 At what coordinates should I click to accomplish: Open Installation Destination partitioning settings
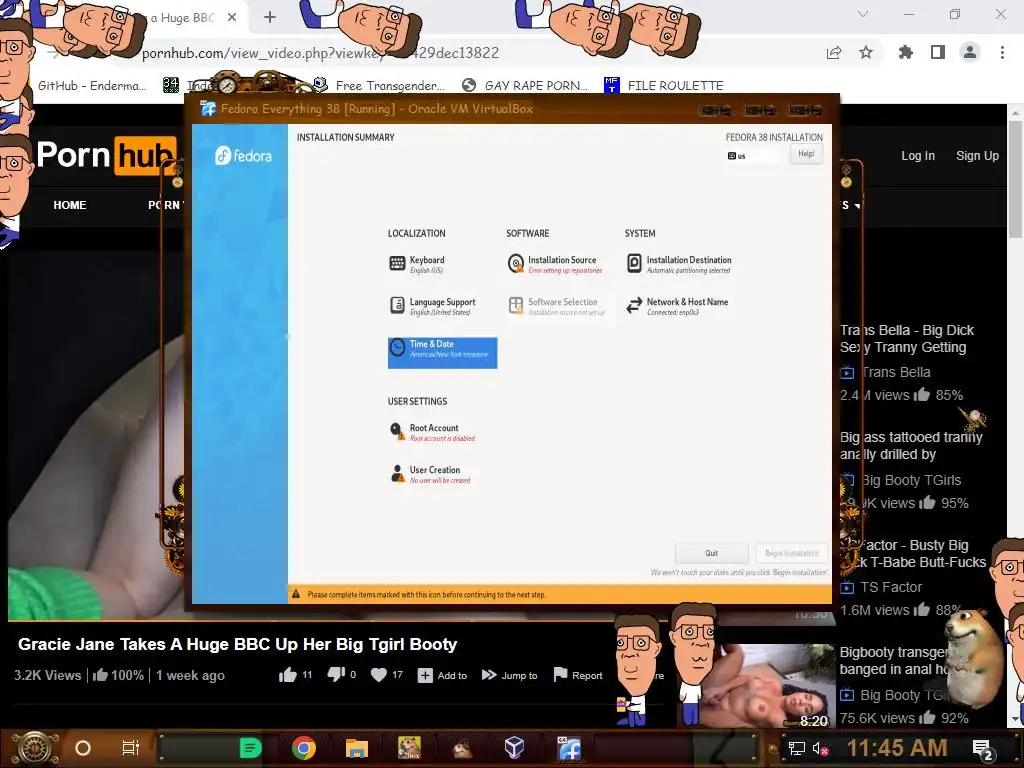point(679,264)
